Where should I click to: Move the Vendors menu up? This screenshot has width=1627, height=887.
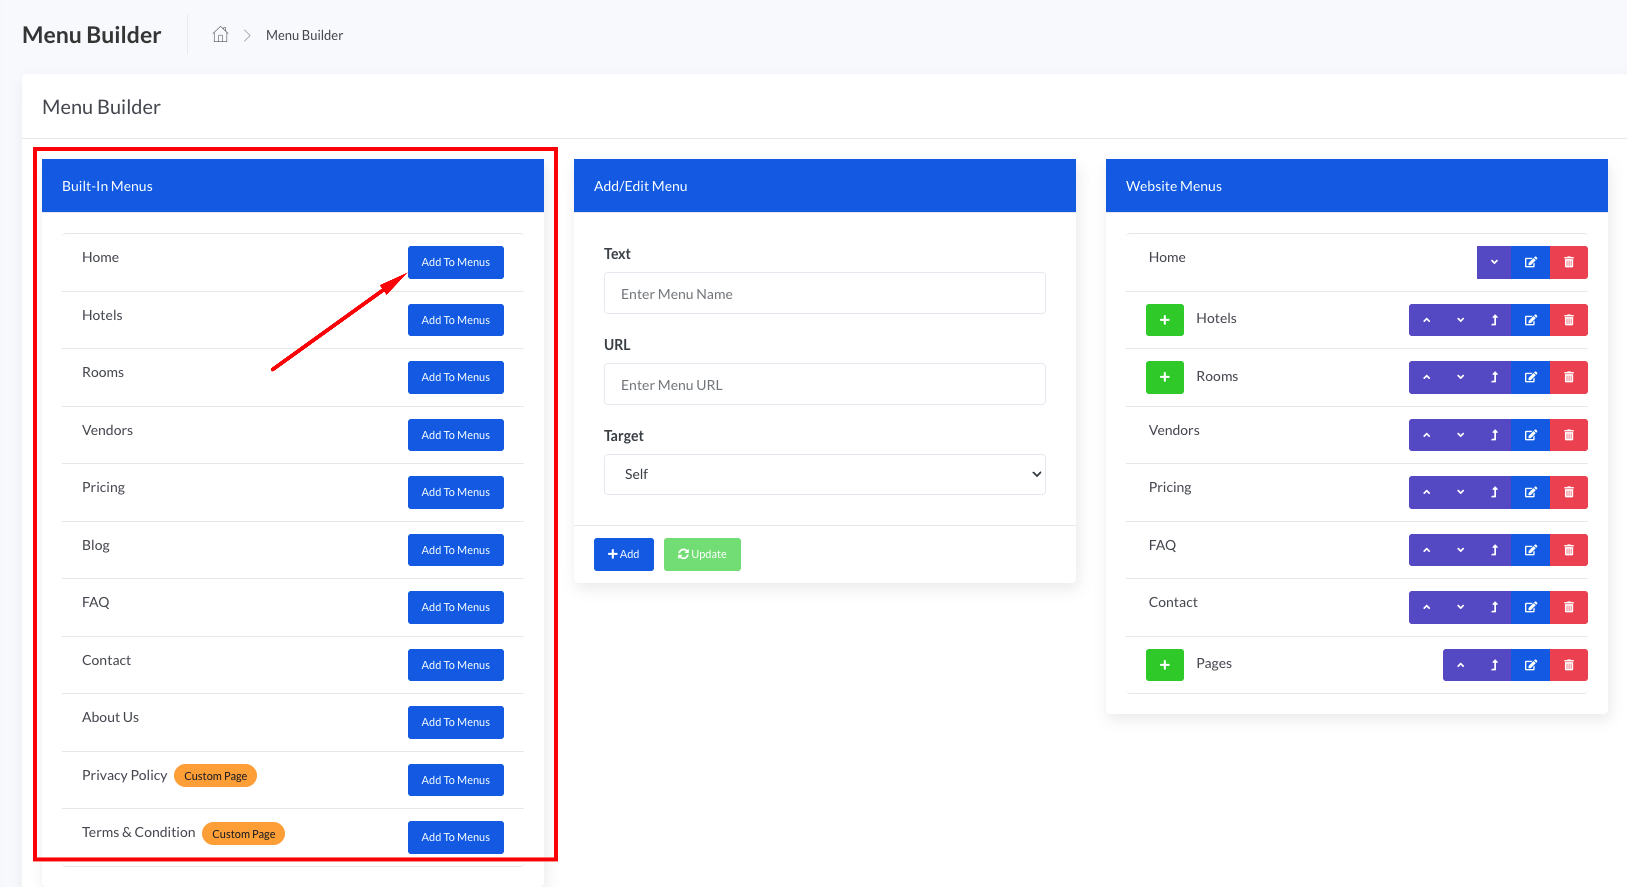[1426, 435]
